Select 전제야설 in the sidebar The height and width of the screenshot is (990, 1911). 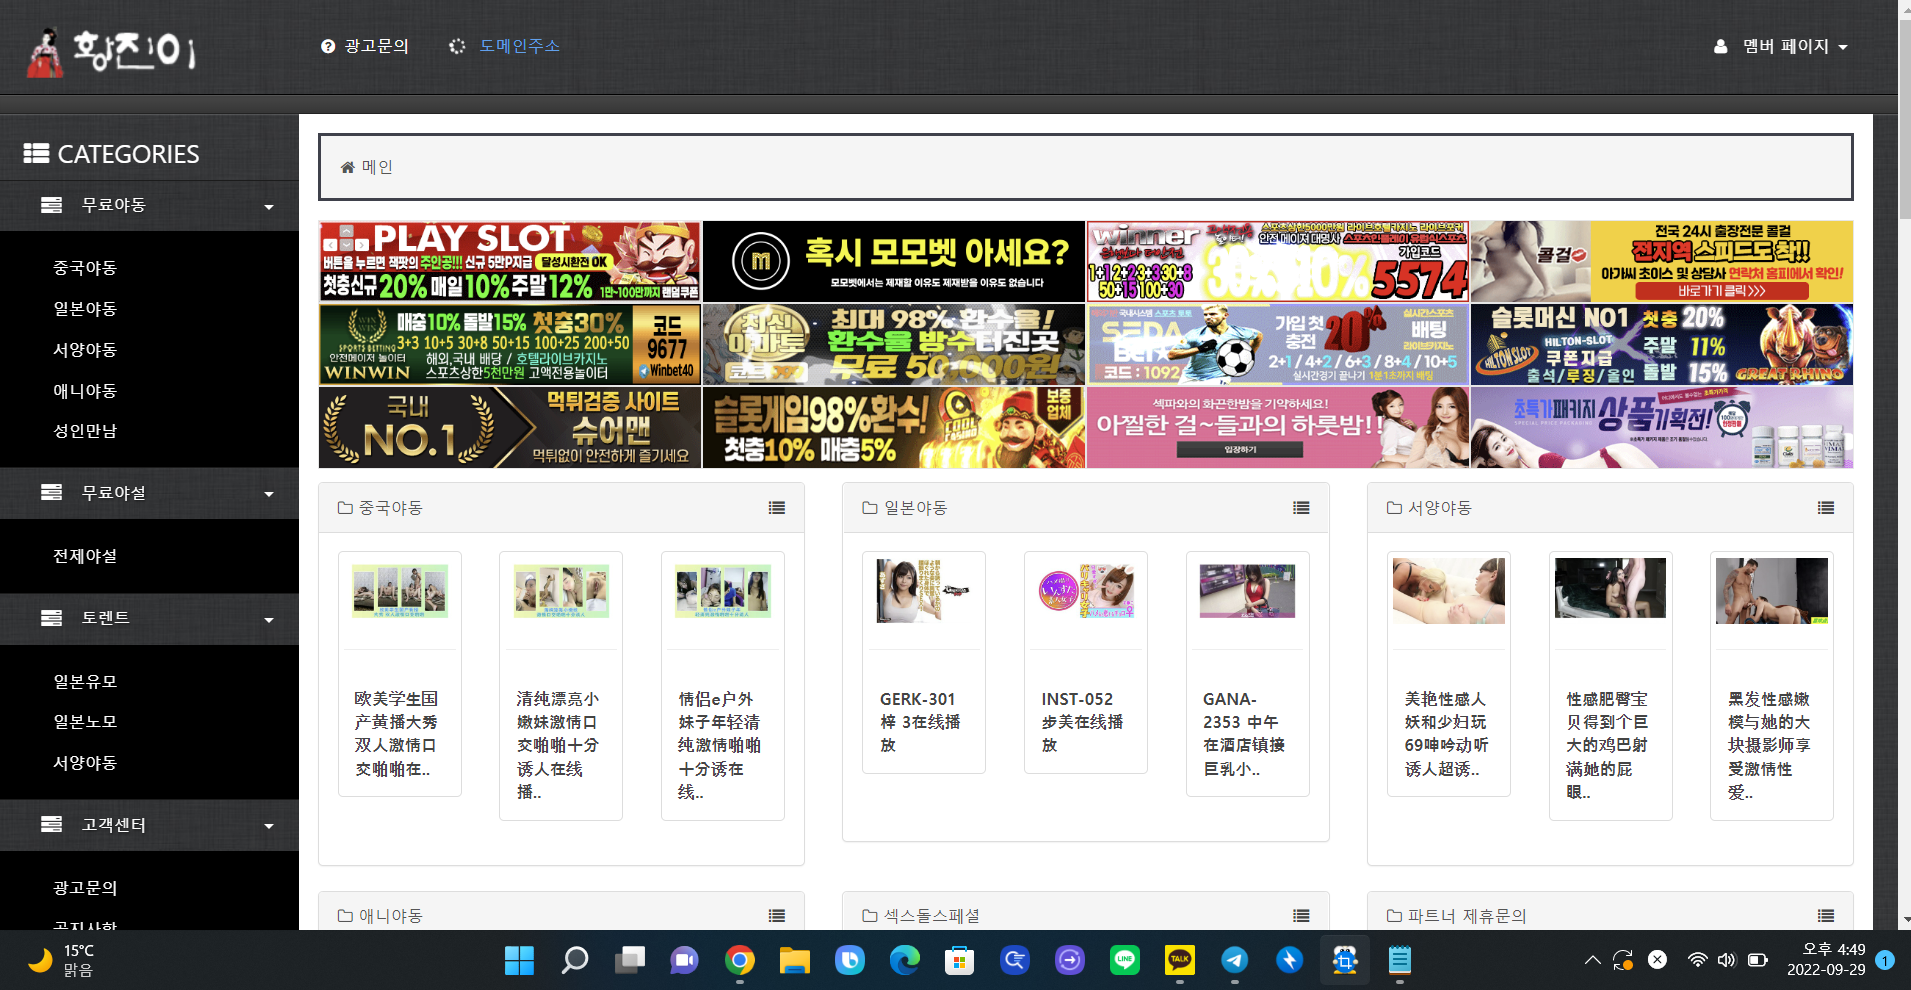pyautogui.click(x=85, y=556)
